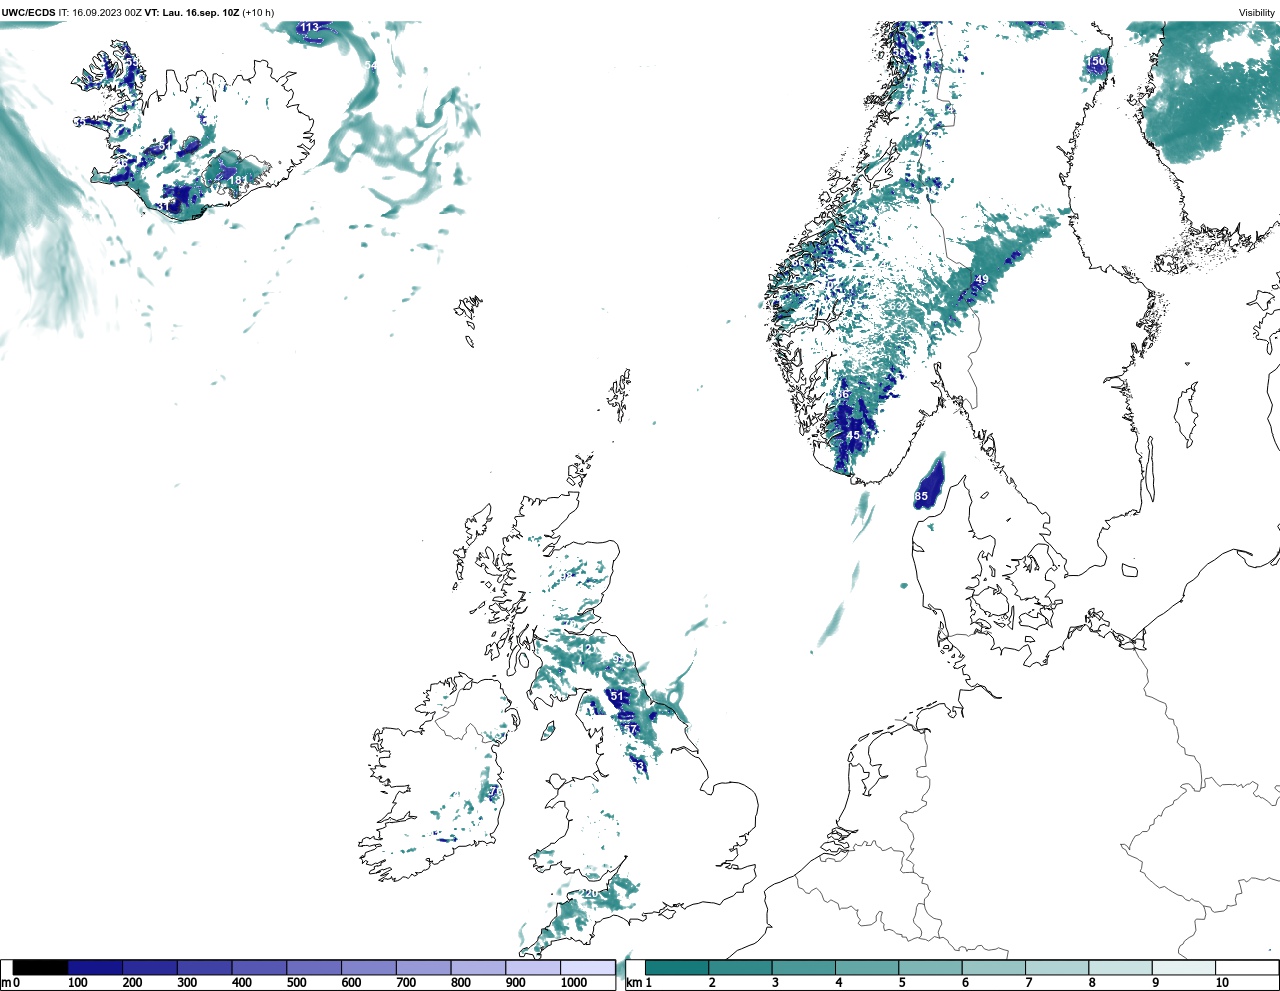
Task: Click the black 0 m visibility legend swatch
Action: point(41,968)
